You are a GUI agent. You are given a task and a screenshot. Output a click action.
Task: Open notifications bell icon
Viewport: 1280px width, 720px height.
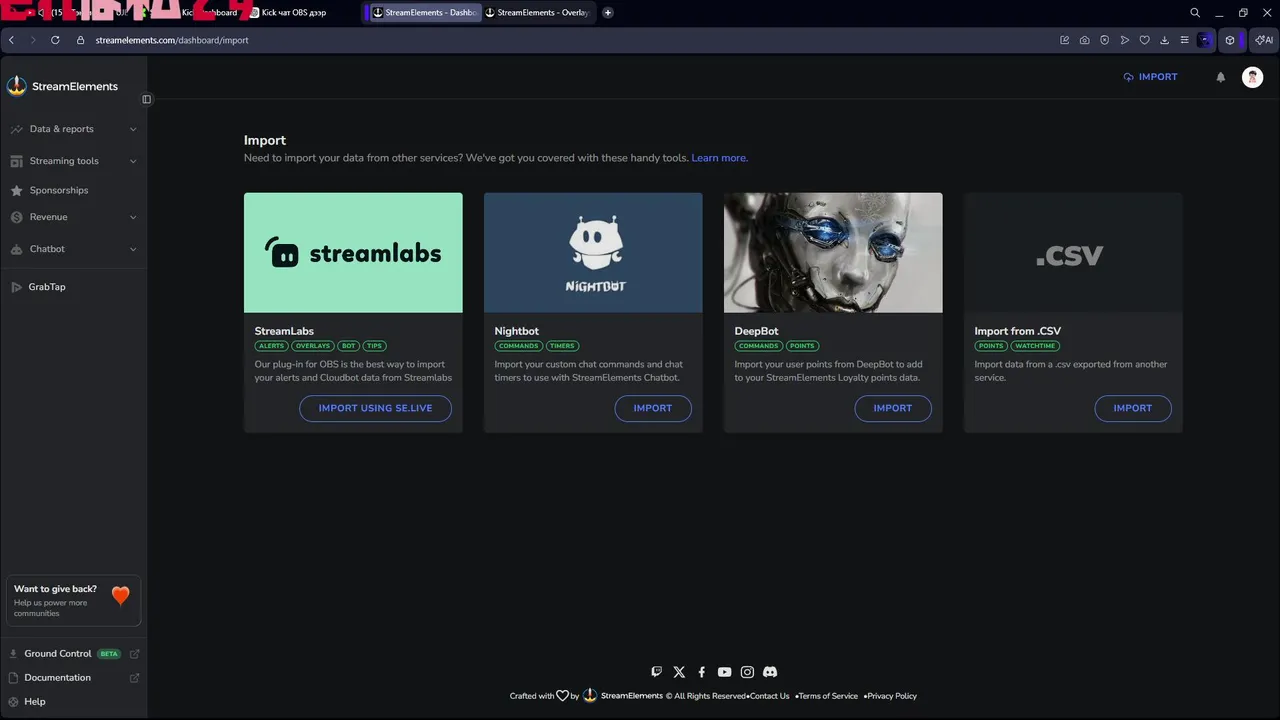click(1220, 77)
